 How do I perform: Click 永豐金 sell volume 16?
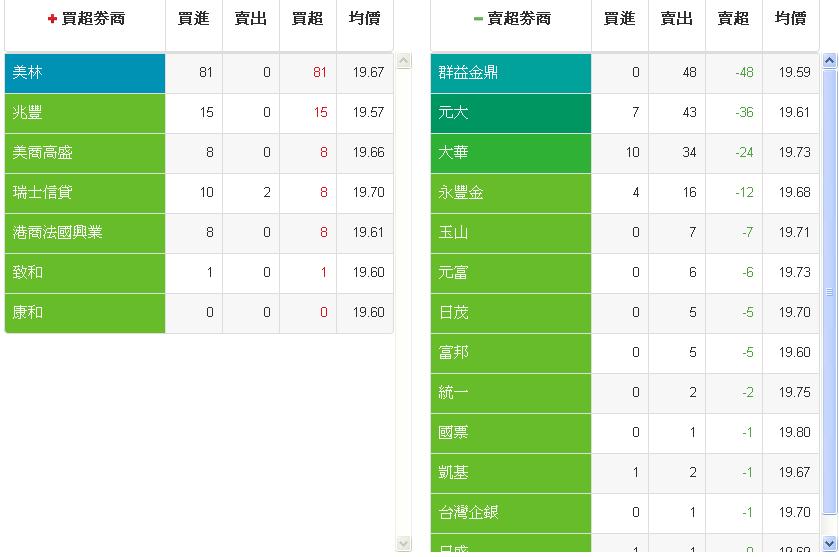click(690, 192)
